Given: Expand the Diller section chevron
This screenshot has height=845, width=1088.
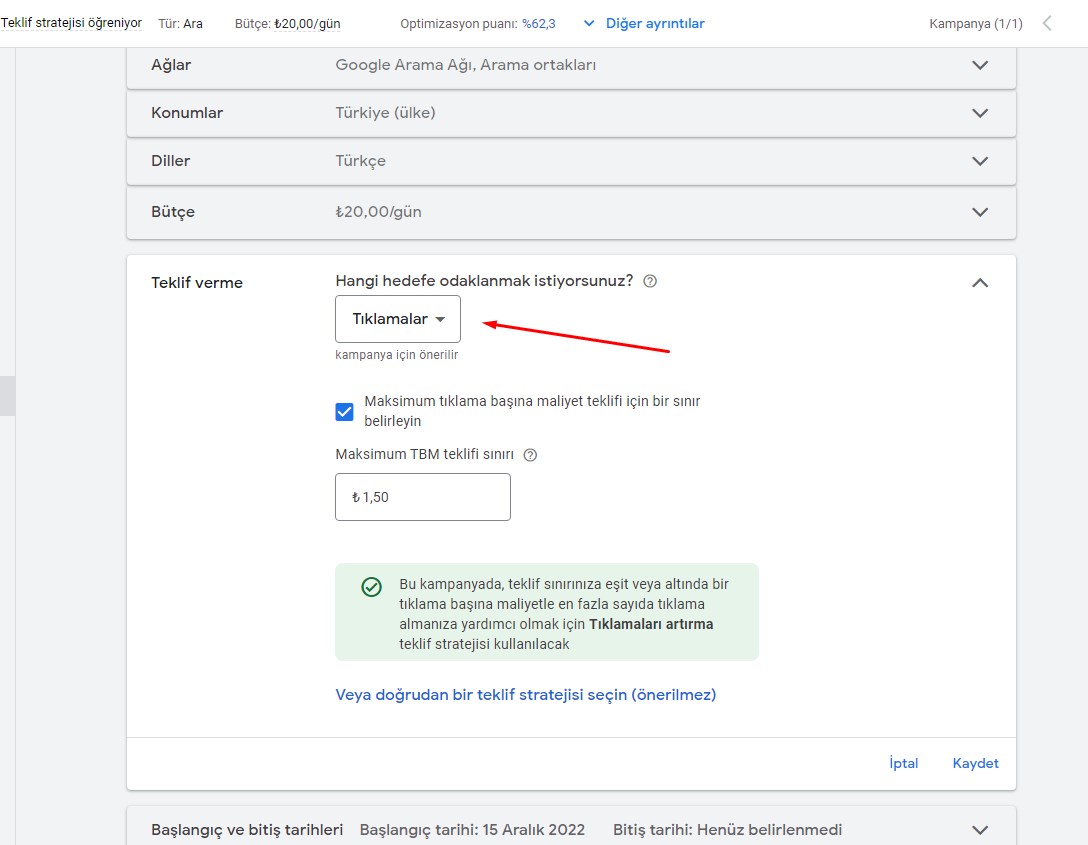Looking at the screenshot, I should (980, 161).
